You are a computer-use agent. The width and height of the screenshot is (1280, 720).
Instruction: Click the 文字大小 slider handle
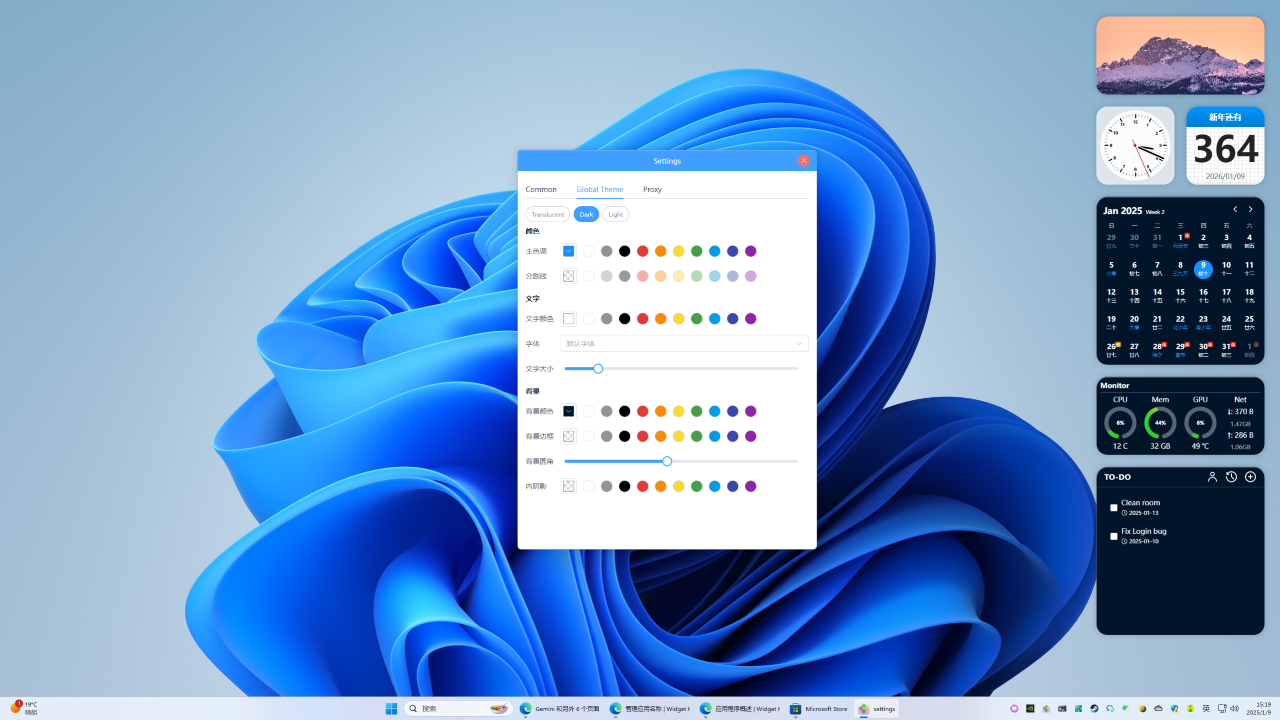coord(598,369)
